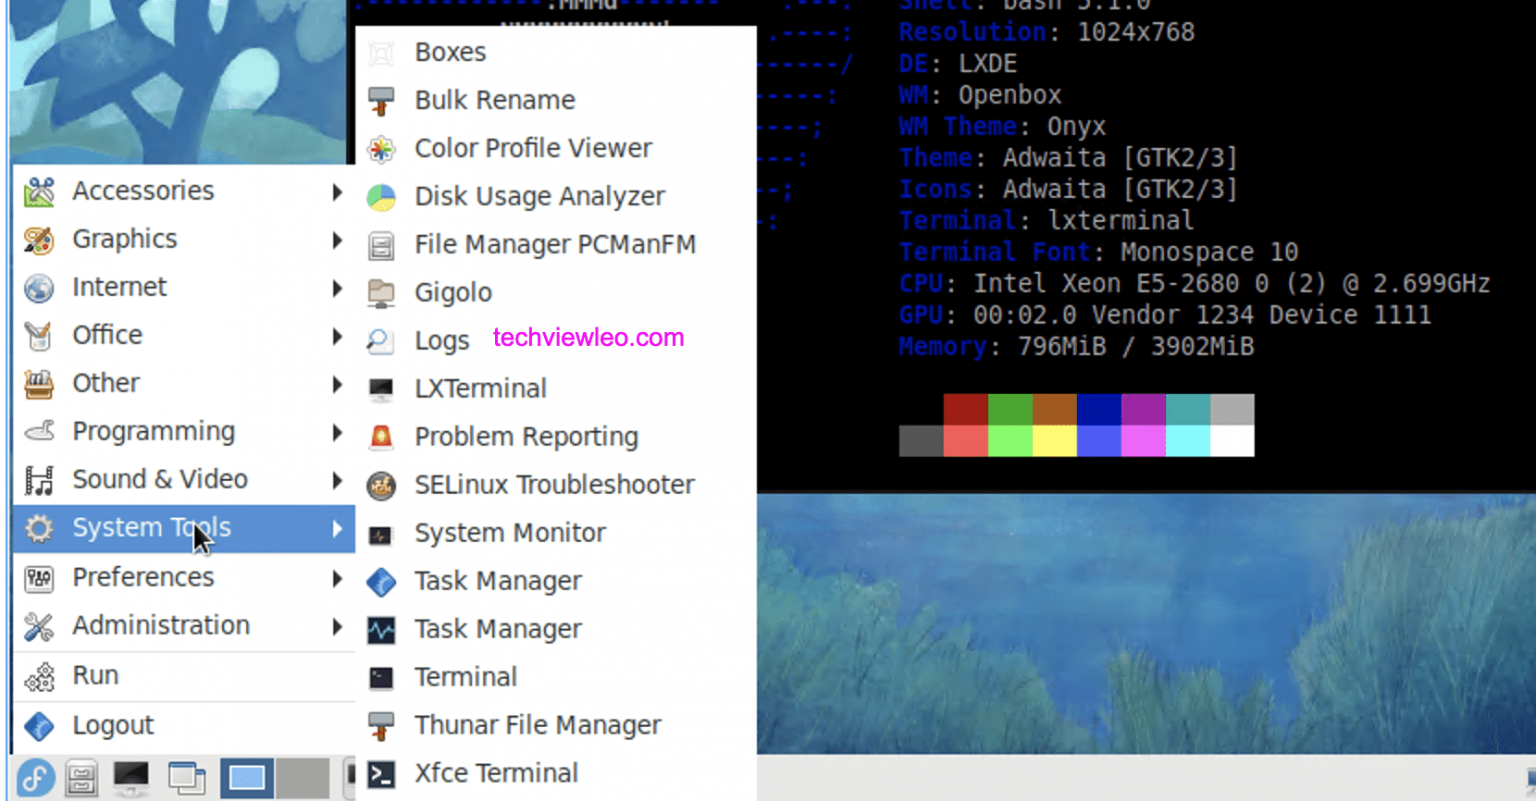Click the bright yellow terminal color block
This screenshot has width=1536, height=801.
(x=1054, y=441)
